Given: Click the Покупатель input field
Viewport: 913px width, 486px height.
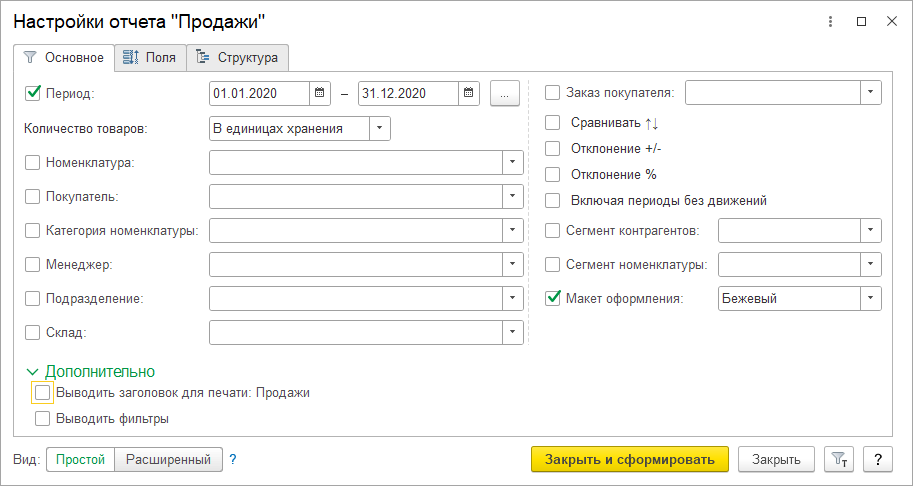Looking at the screenshot, I should point(356,196).
